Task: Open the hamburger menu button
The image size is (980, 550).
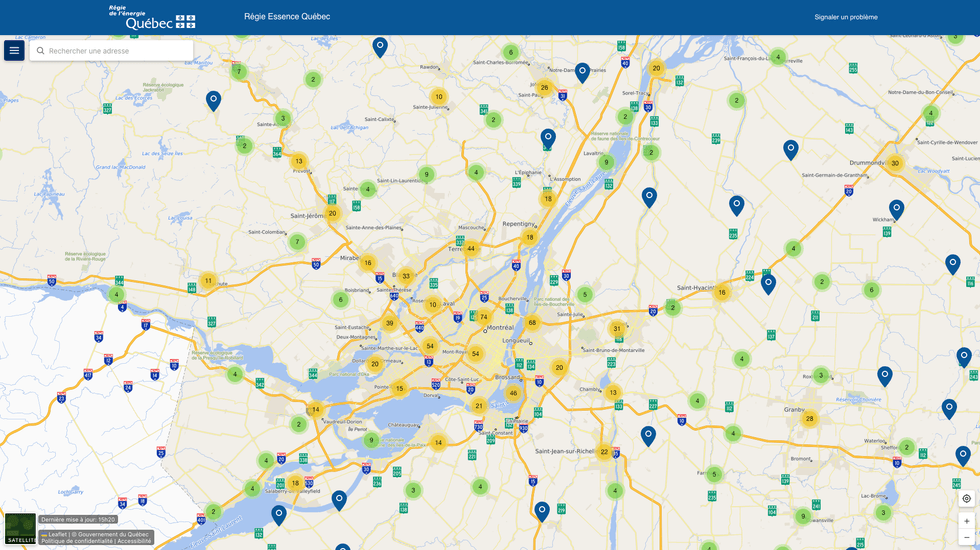Action: click(14, 50)
